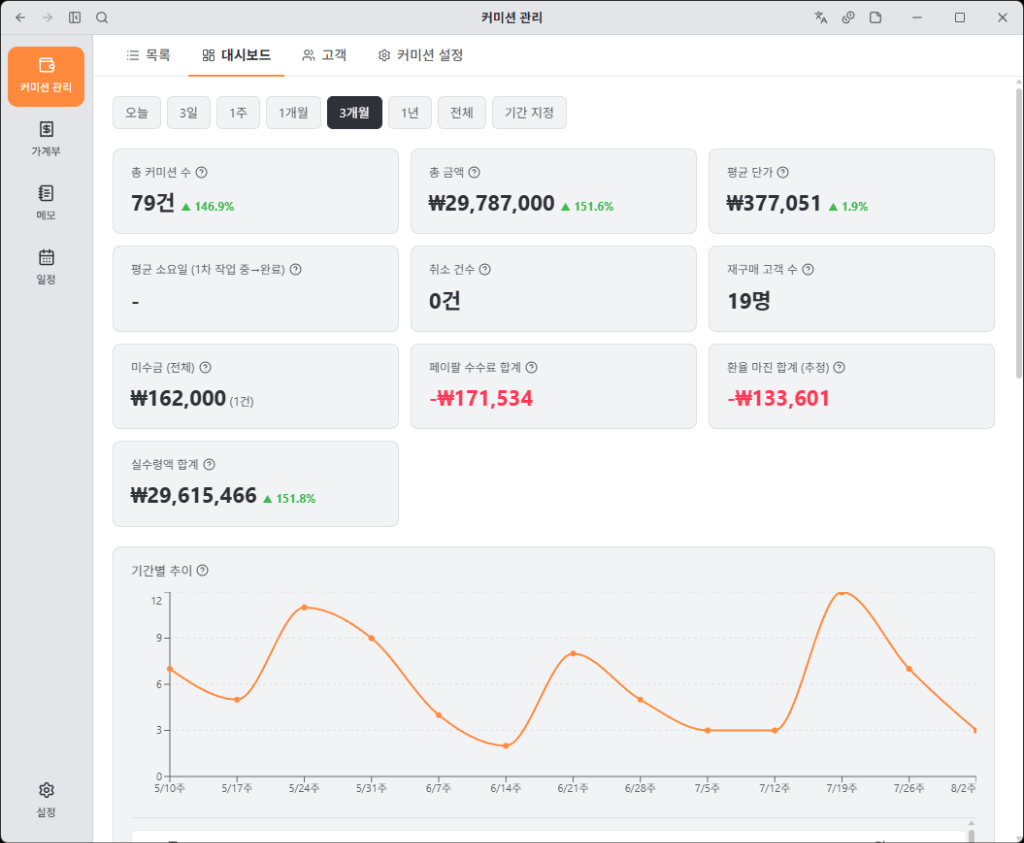
Task: Toggle the sidebar panel icon
Action: [x=75, y=18]
